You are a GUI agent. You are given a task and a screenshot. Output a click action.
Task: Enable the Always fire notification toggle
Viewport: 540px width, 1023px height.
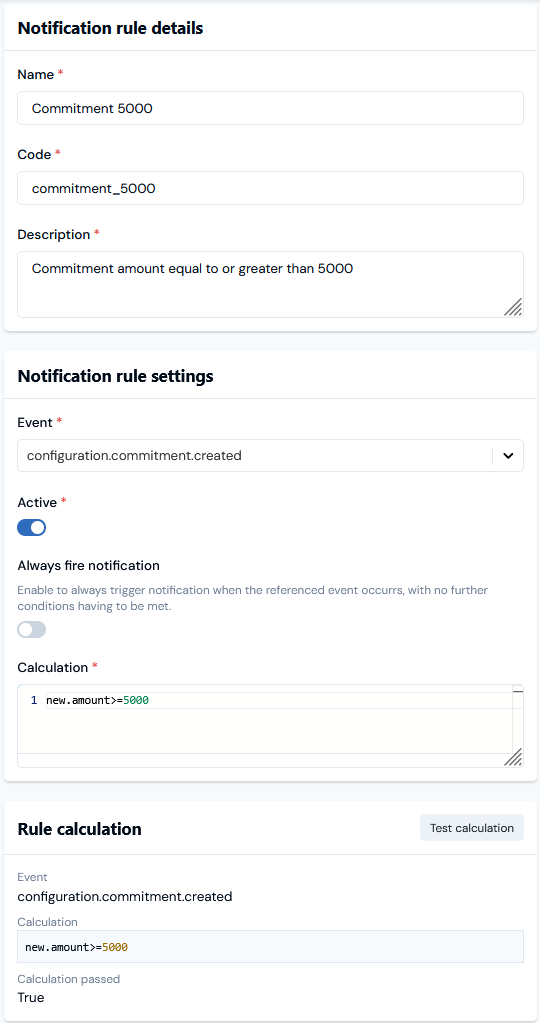coord(31,630)
